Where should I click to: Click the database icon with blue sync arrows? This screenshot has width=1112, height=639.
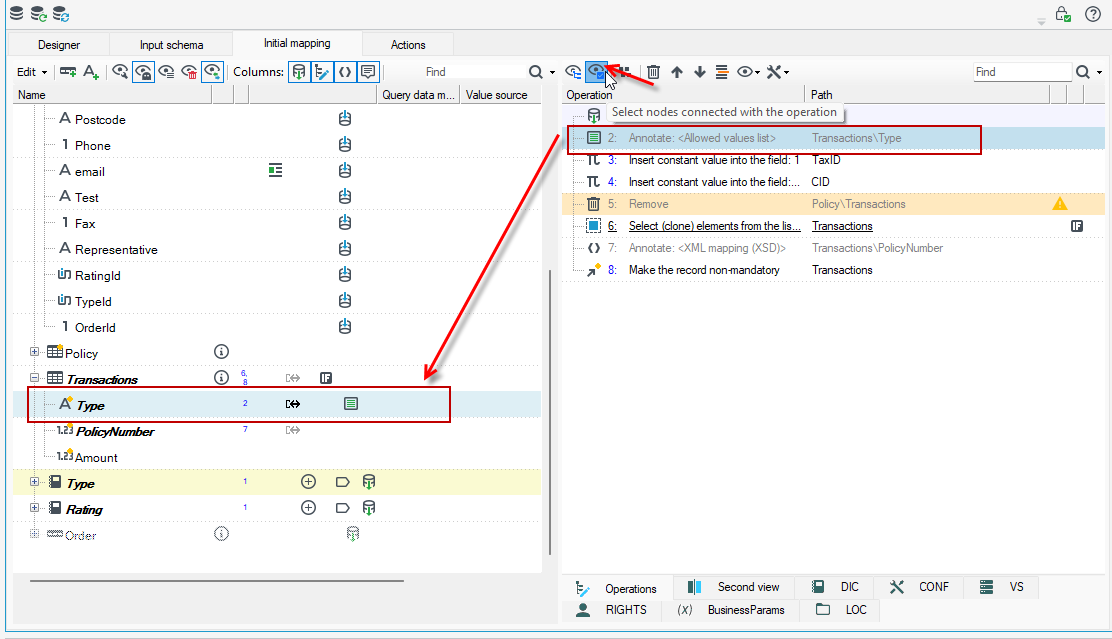61,13
